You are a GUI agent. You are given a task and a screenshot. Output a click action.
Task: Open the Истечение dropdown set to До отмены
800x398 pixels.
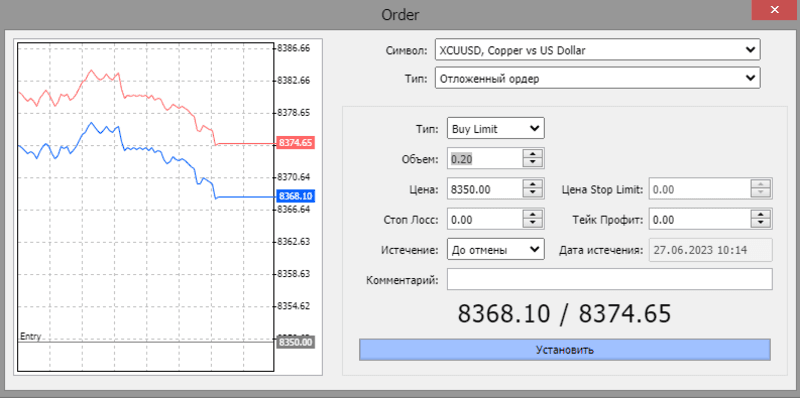pyautogui.click(x=495, y=250)
